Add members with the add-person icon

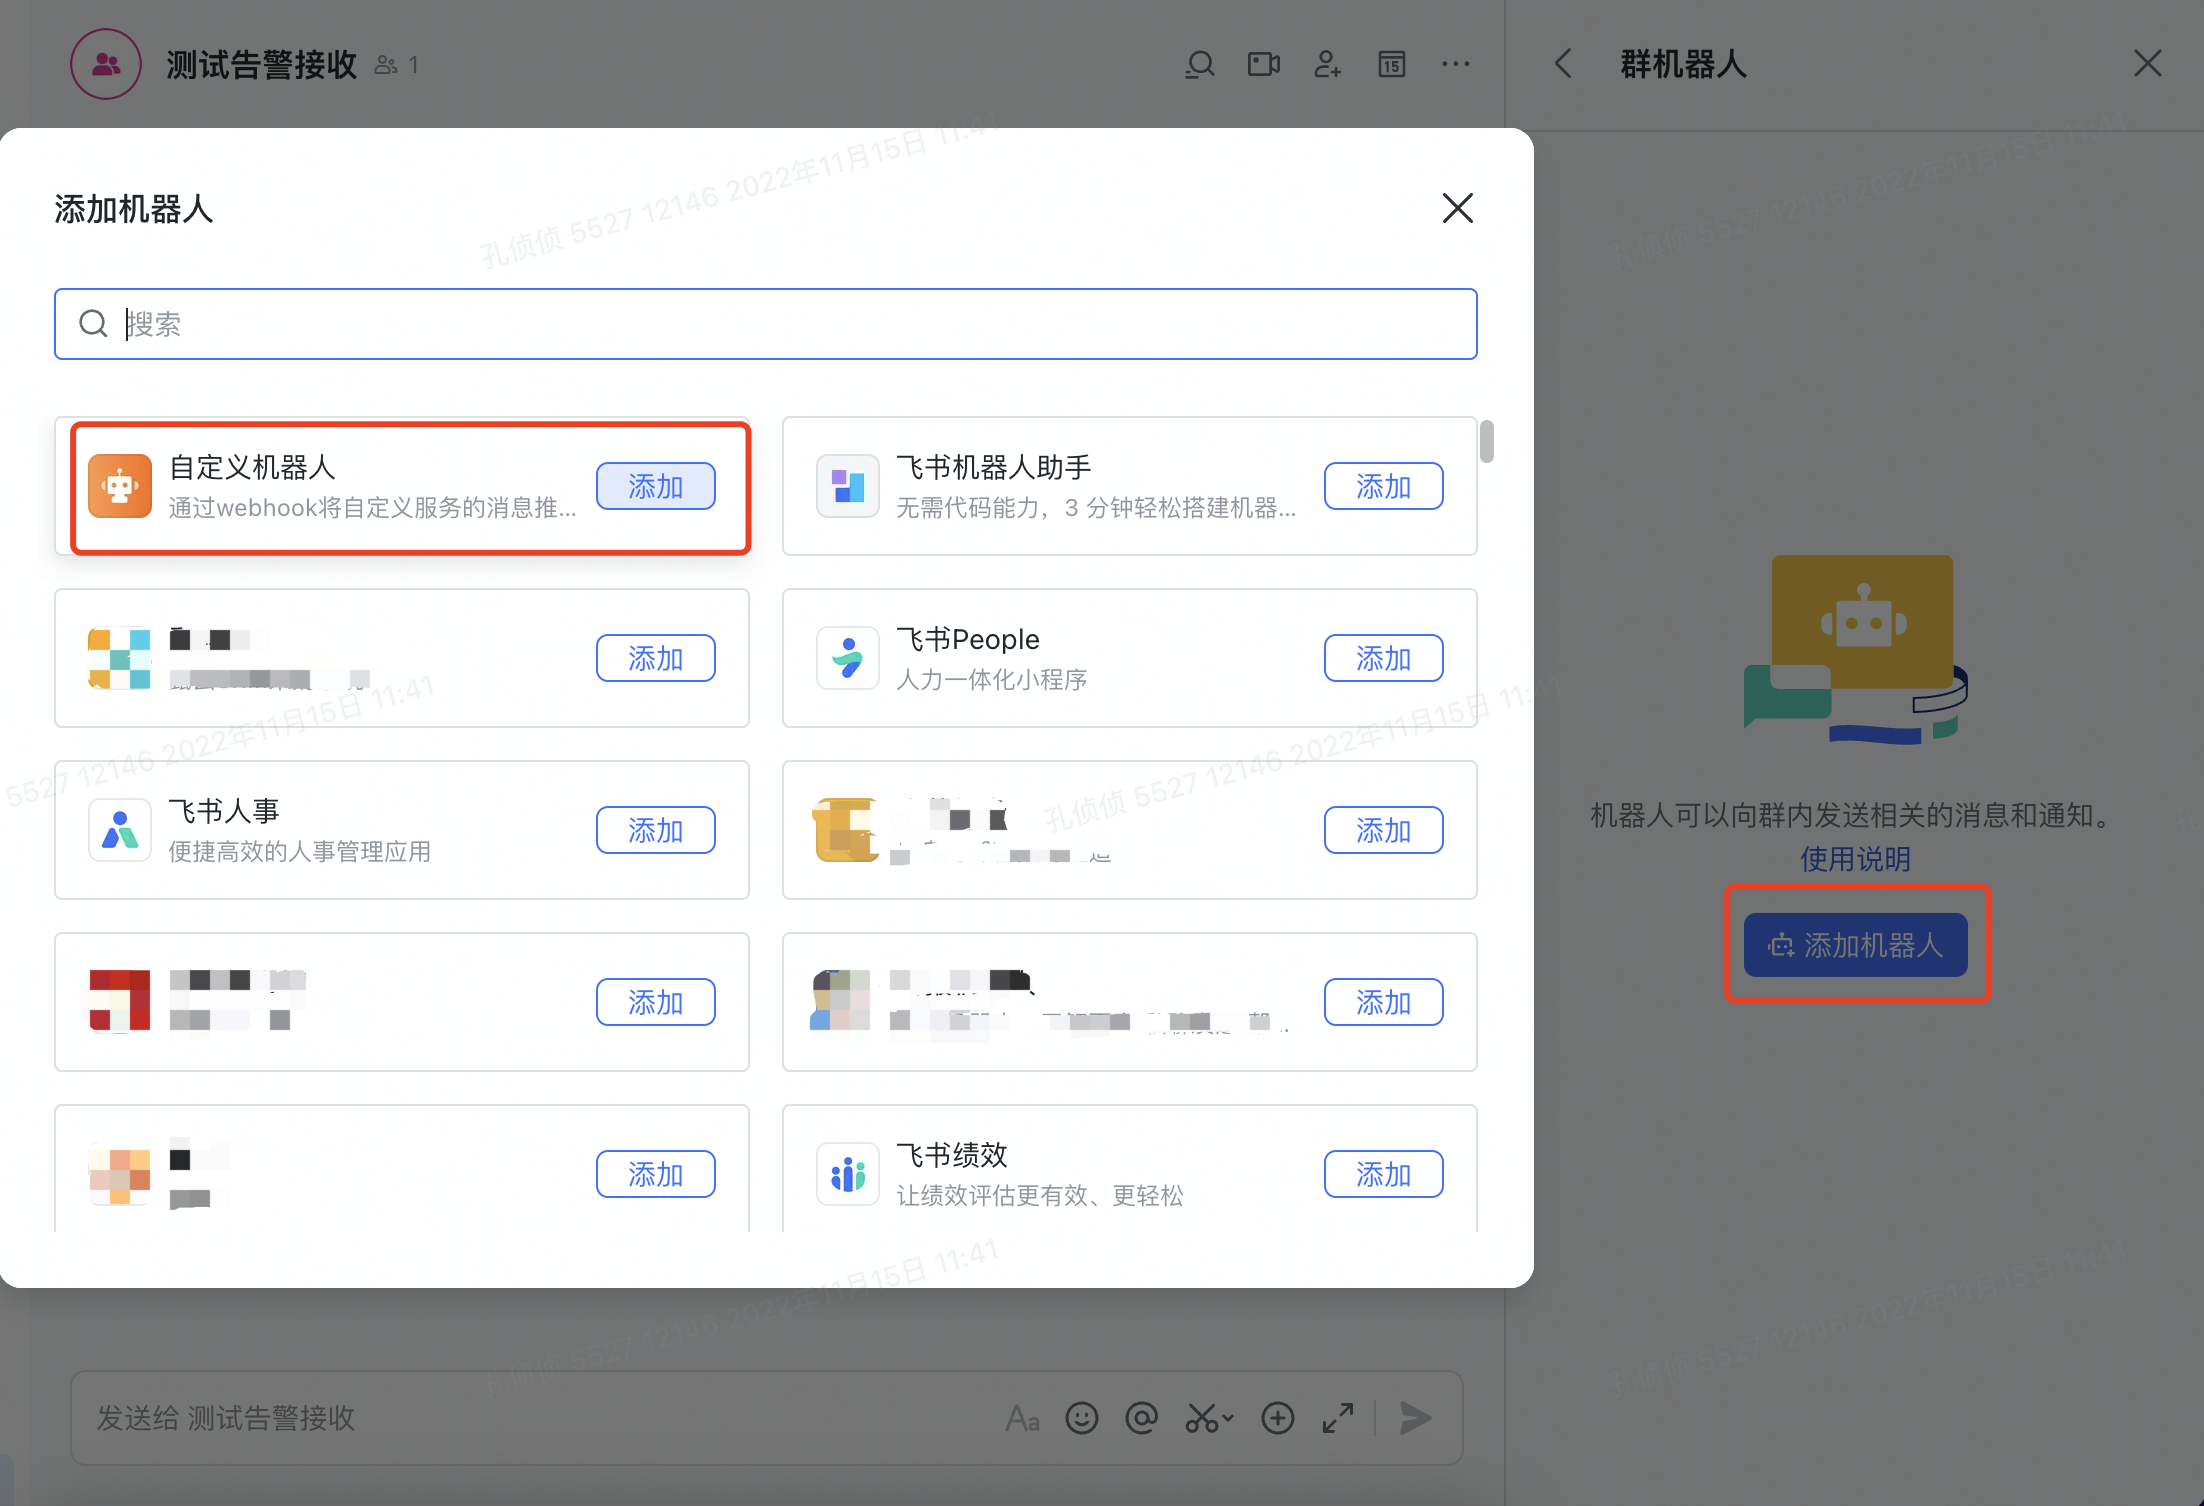coord(1327,65)
